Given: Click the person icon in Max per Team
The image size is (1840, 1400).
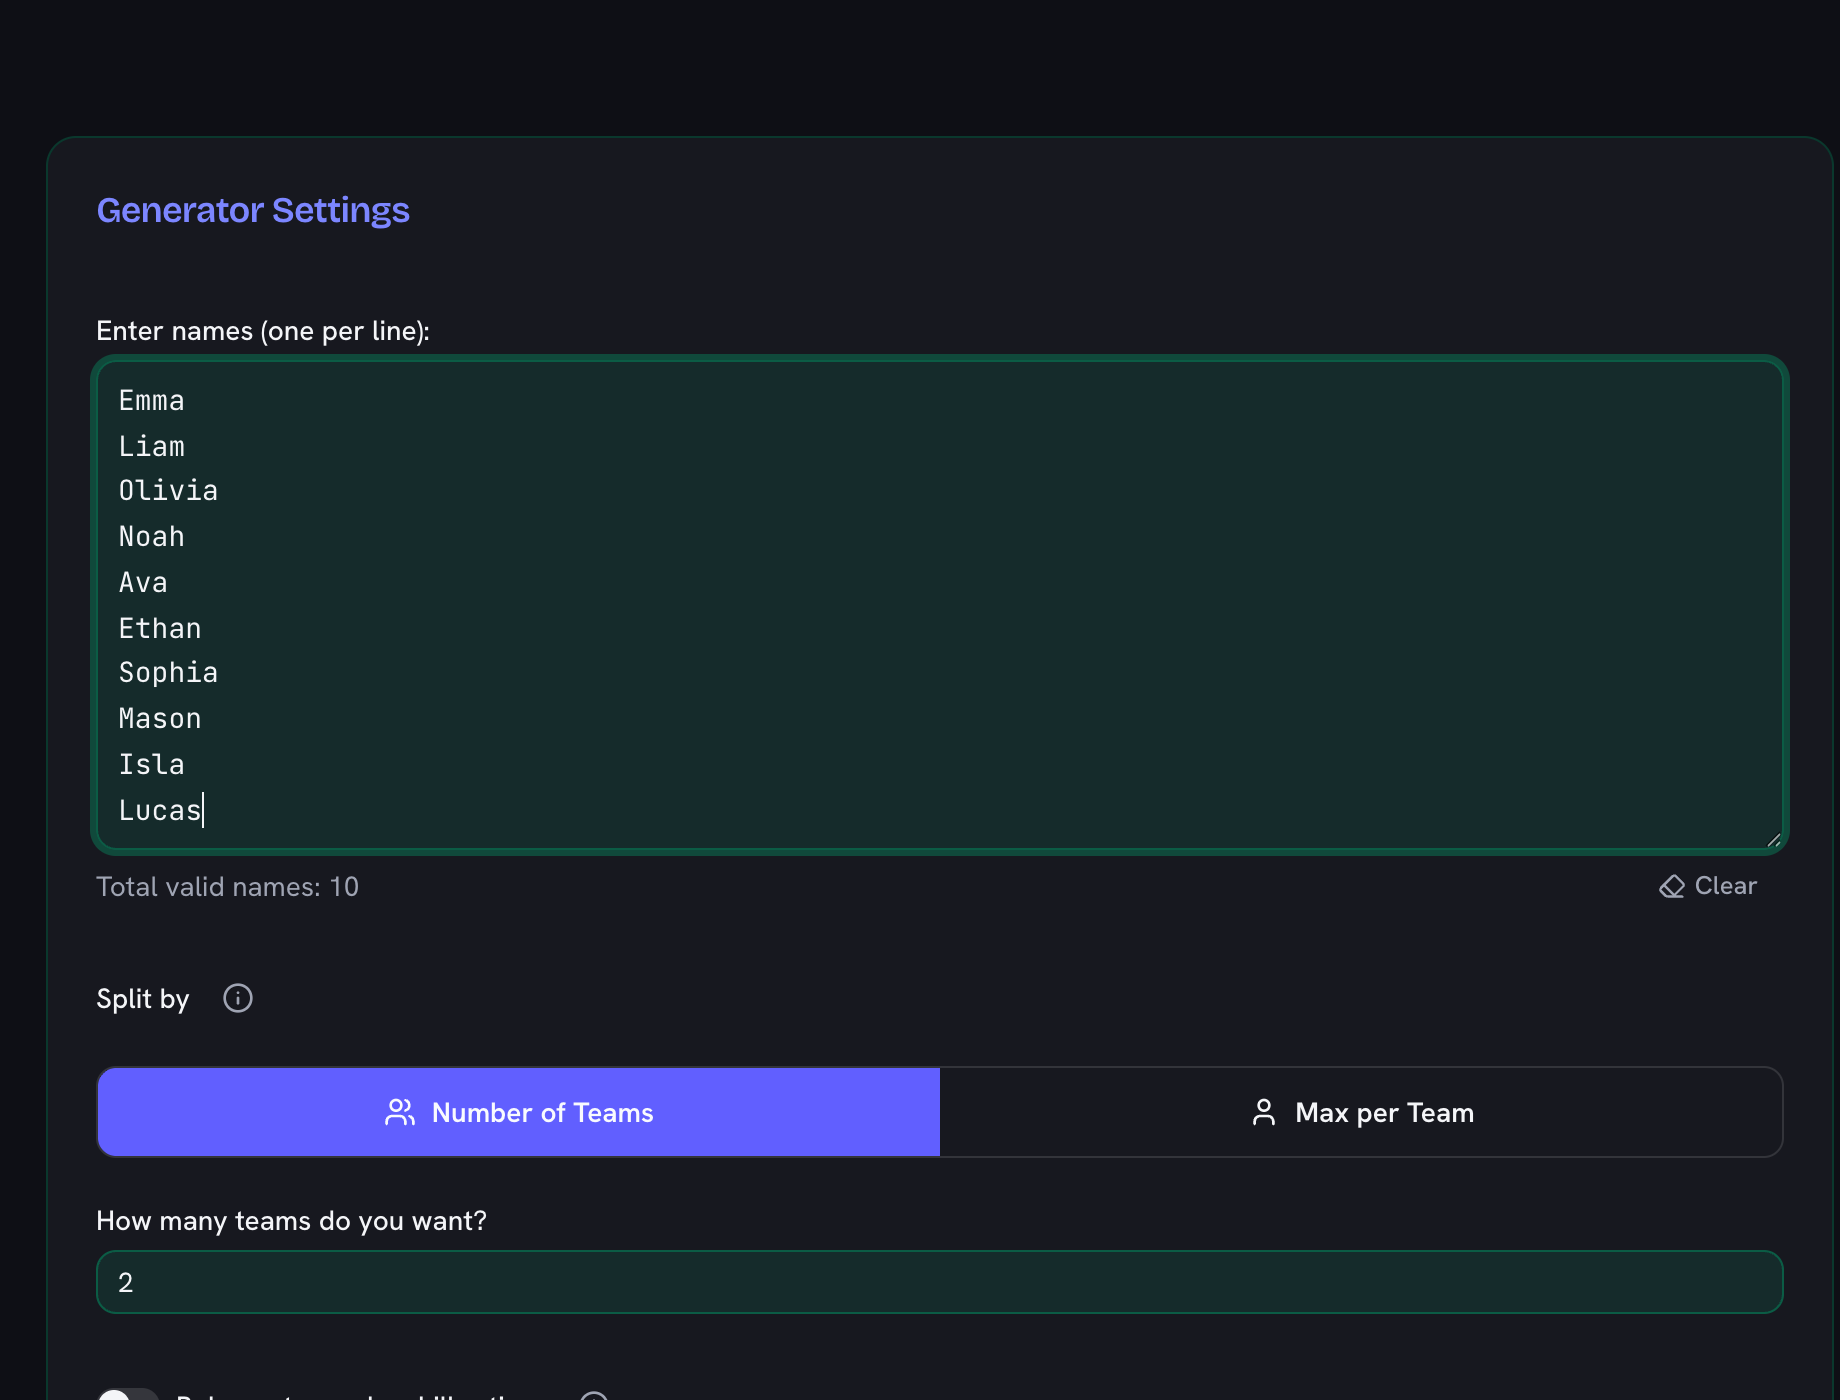Looking at the screenshot, I should 1264,1113.
